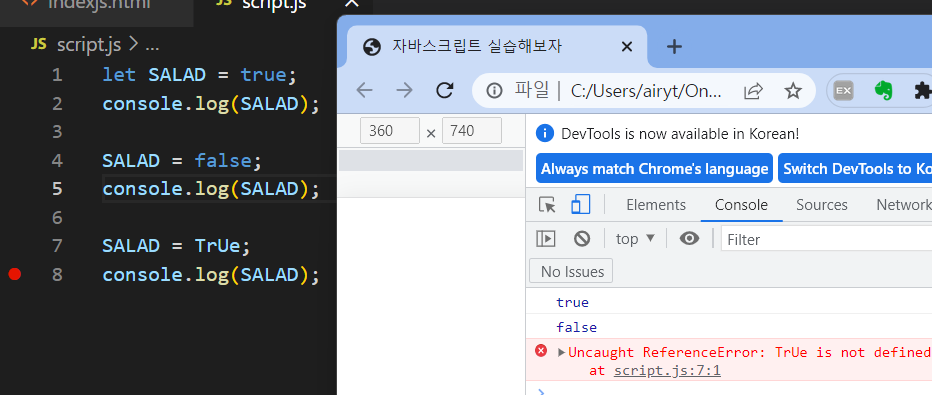Close the script.js editor tab
This screenshot has height=395, width=932.
pos(352,4)
